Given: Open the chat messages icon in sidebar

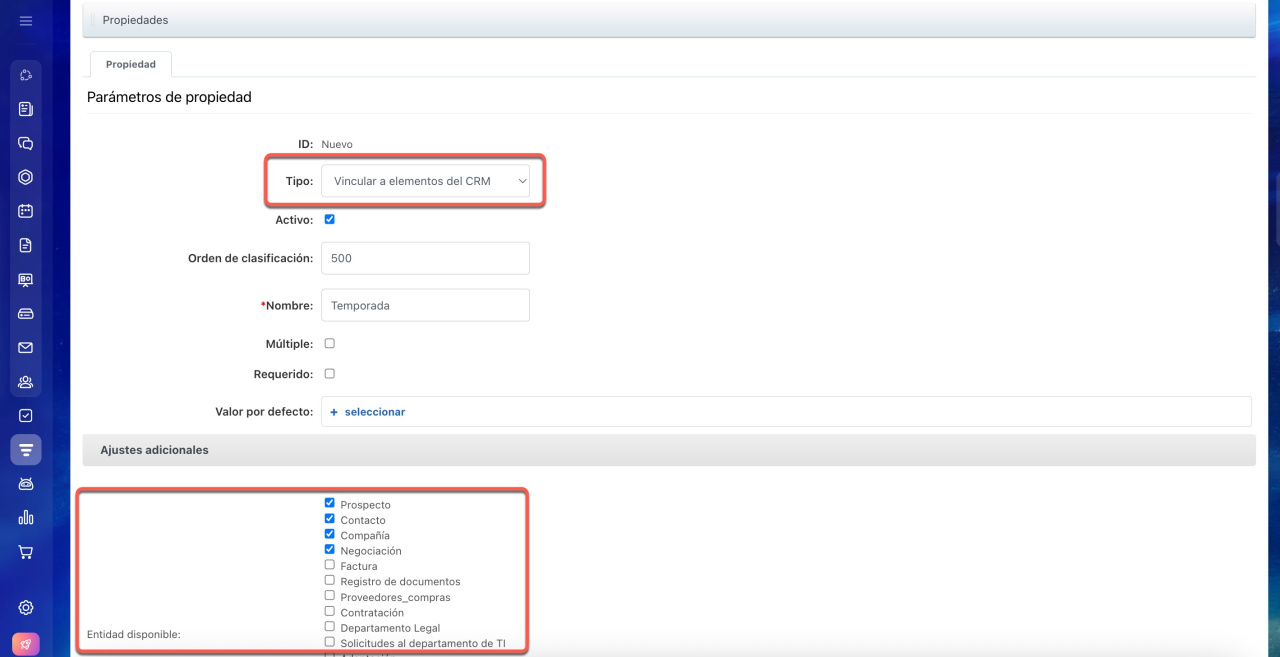Looking at the screenshot, I should (26, 143).
